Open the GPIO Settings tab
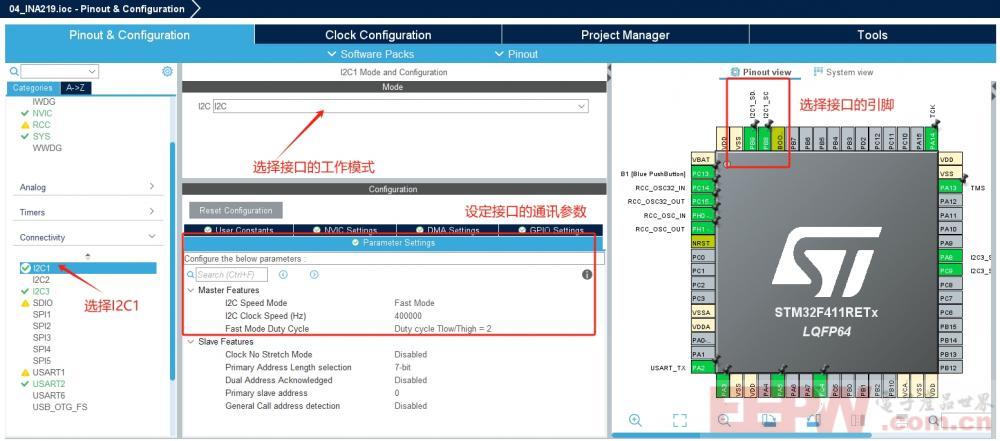1000x441 pixels. pos(552,230)
